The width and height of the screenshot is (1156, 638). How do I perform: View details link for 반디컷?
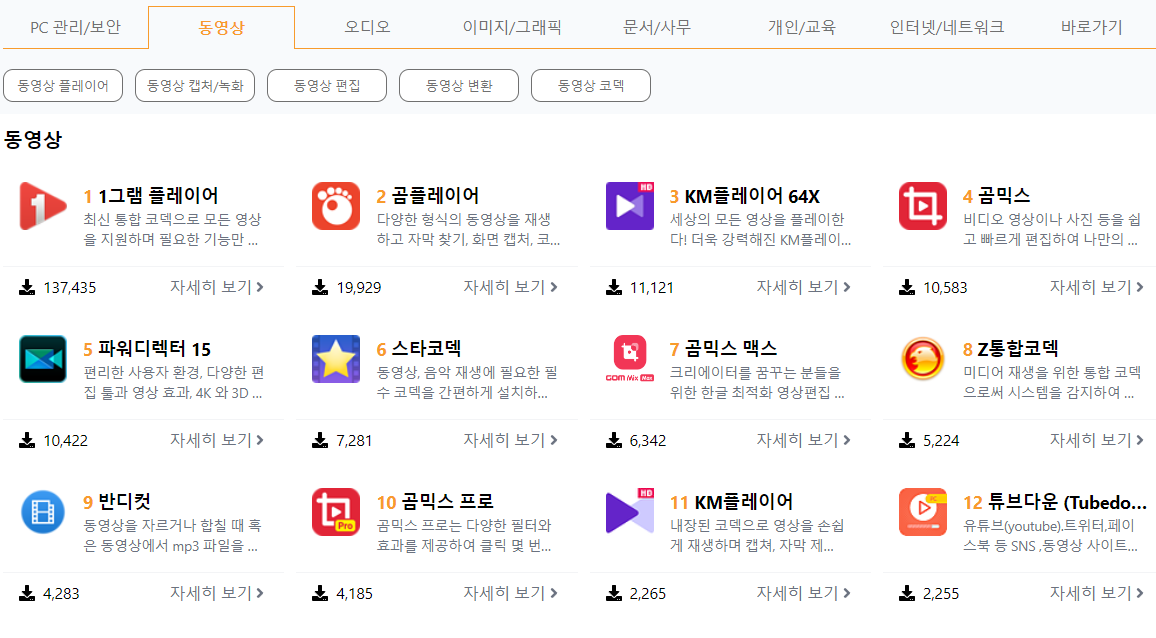[217, 593]
